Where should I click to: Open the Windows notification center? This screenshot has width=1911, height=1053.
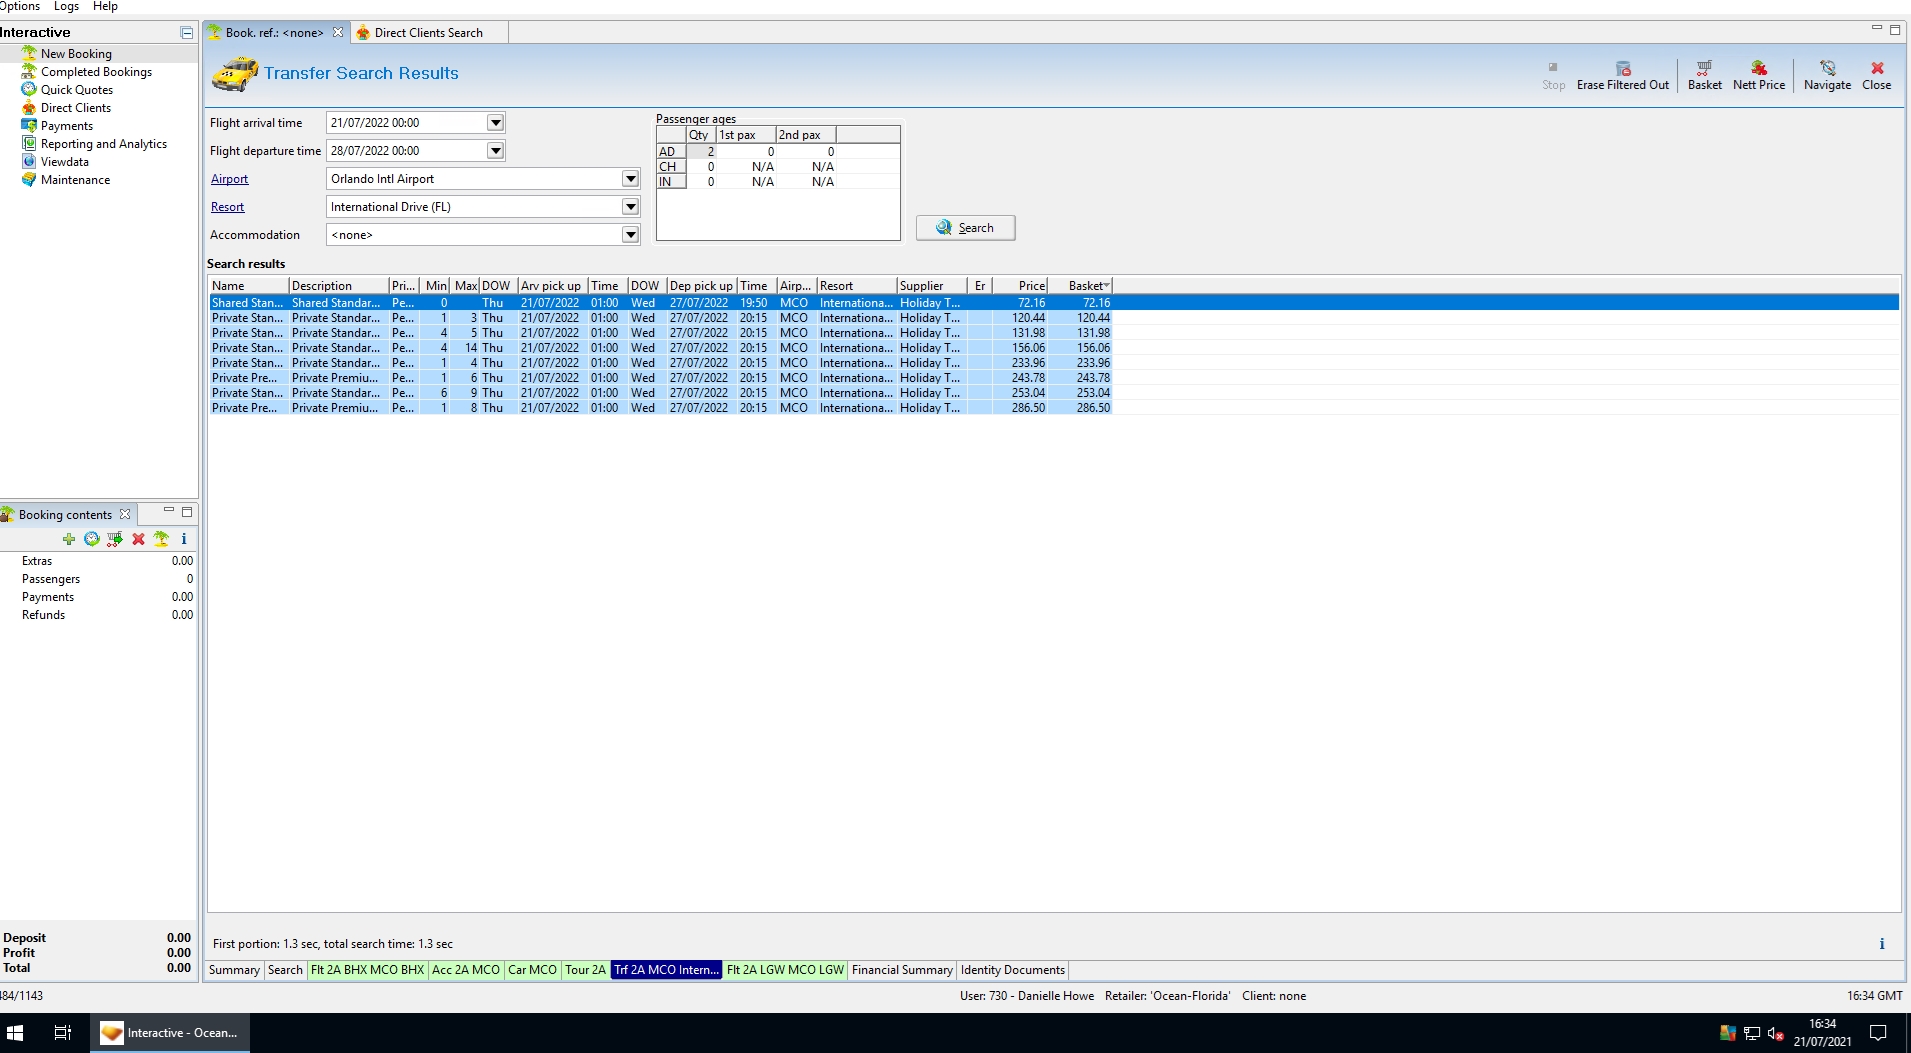click(1878, 1033)
